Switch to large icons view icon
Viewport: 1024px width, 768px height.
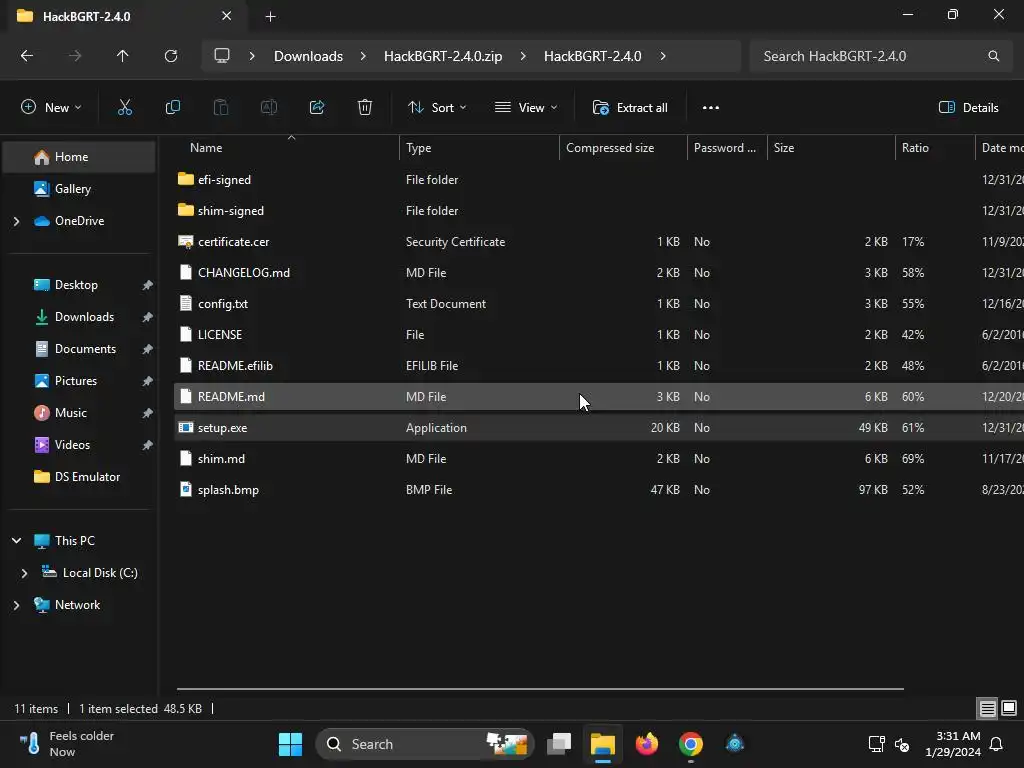click(x=1009, y=708)
